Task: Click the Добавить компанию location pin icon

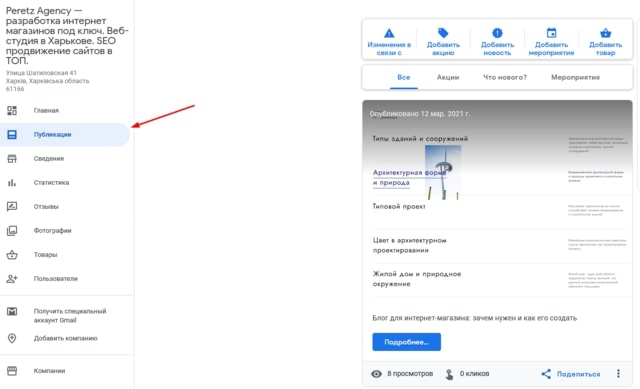Action: pyautogui.click(x=12, y=338)
